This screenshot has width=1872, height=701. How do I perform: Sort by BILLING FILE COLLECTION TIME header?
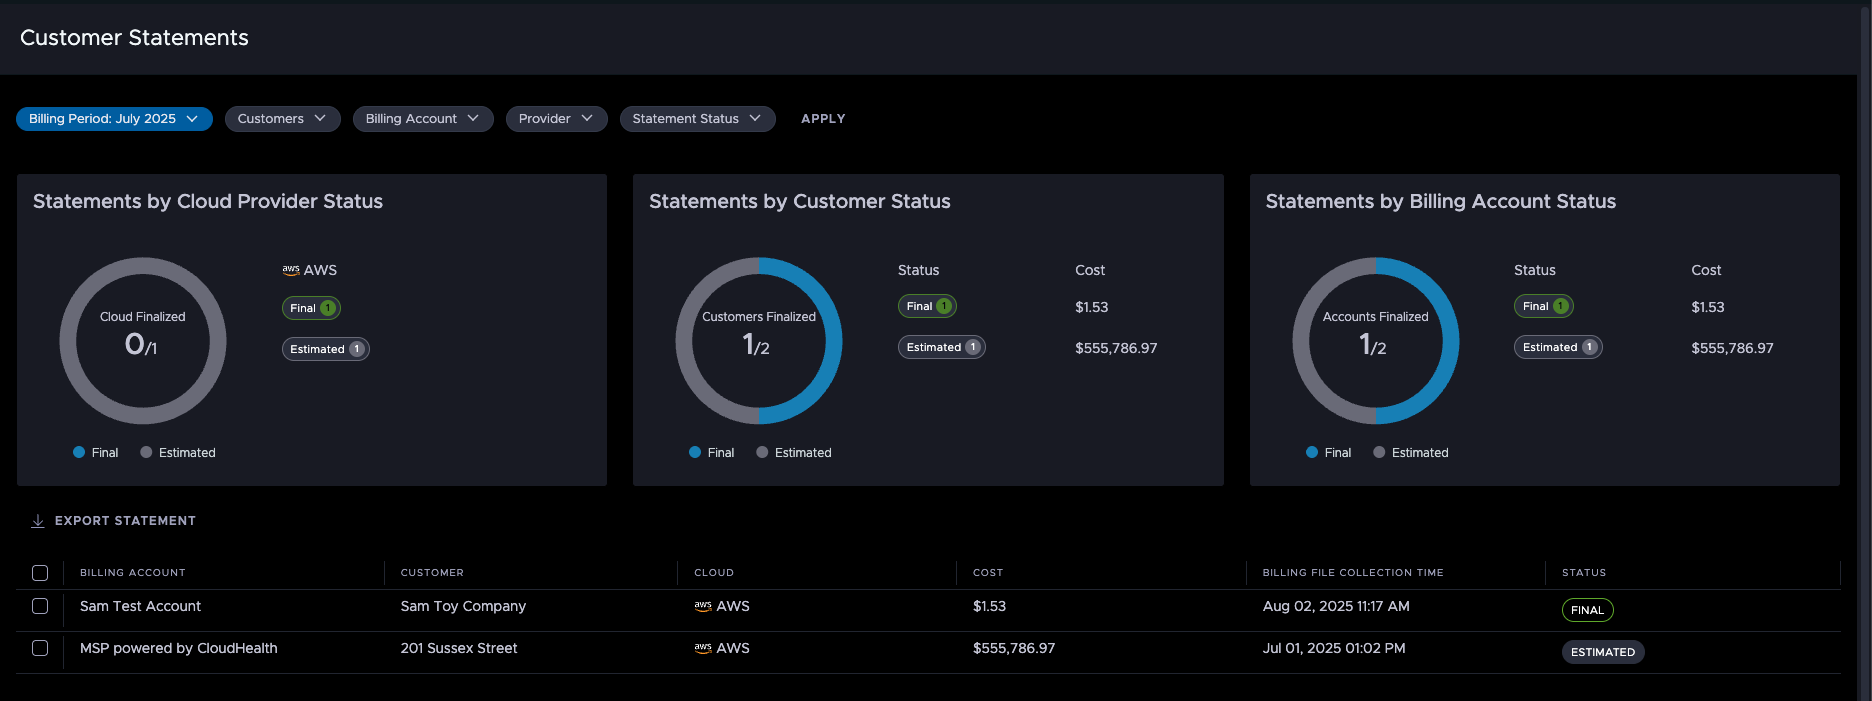pyautogui.click(x=1353, y=573)
